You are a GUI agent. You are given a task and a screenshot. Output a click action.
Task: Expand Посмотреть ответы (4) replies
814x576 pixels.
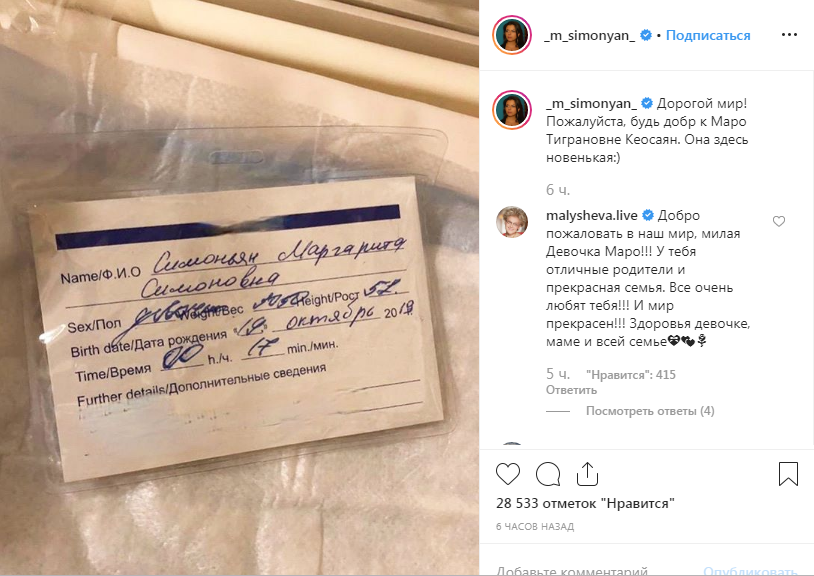650,411
